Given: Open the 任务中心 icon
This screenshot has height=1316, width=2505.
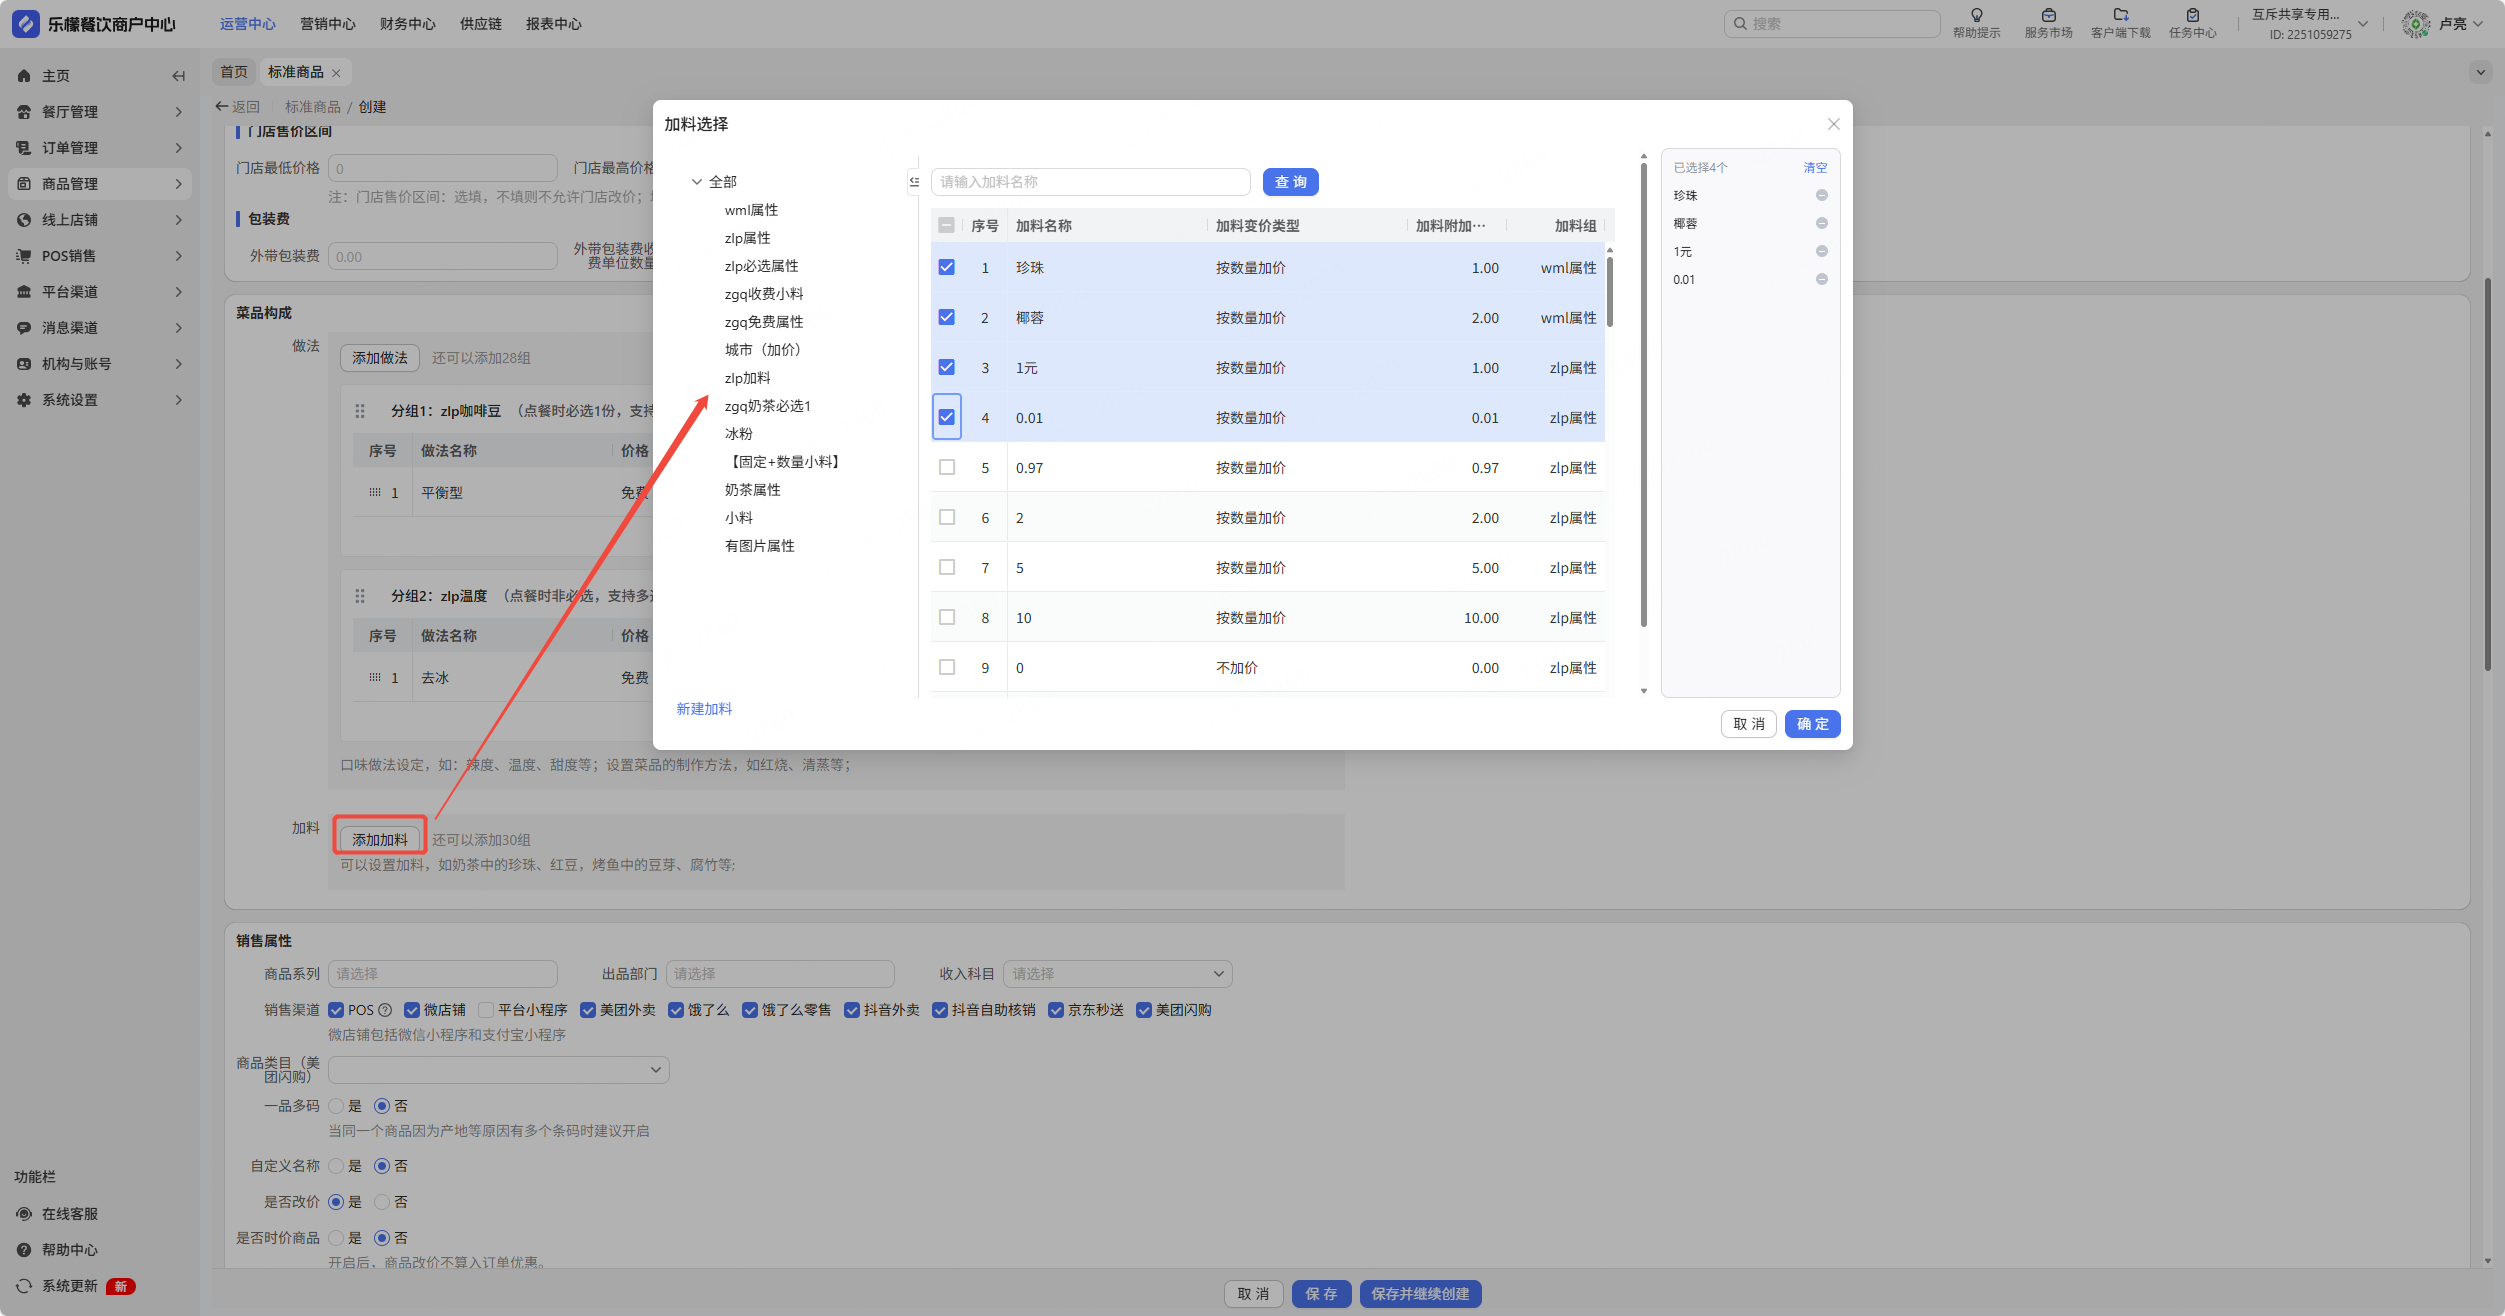Looking at the screenshot, I should pyautogui.click(x=2192, y=15).
